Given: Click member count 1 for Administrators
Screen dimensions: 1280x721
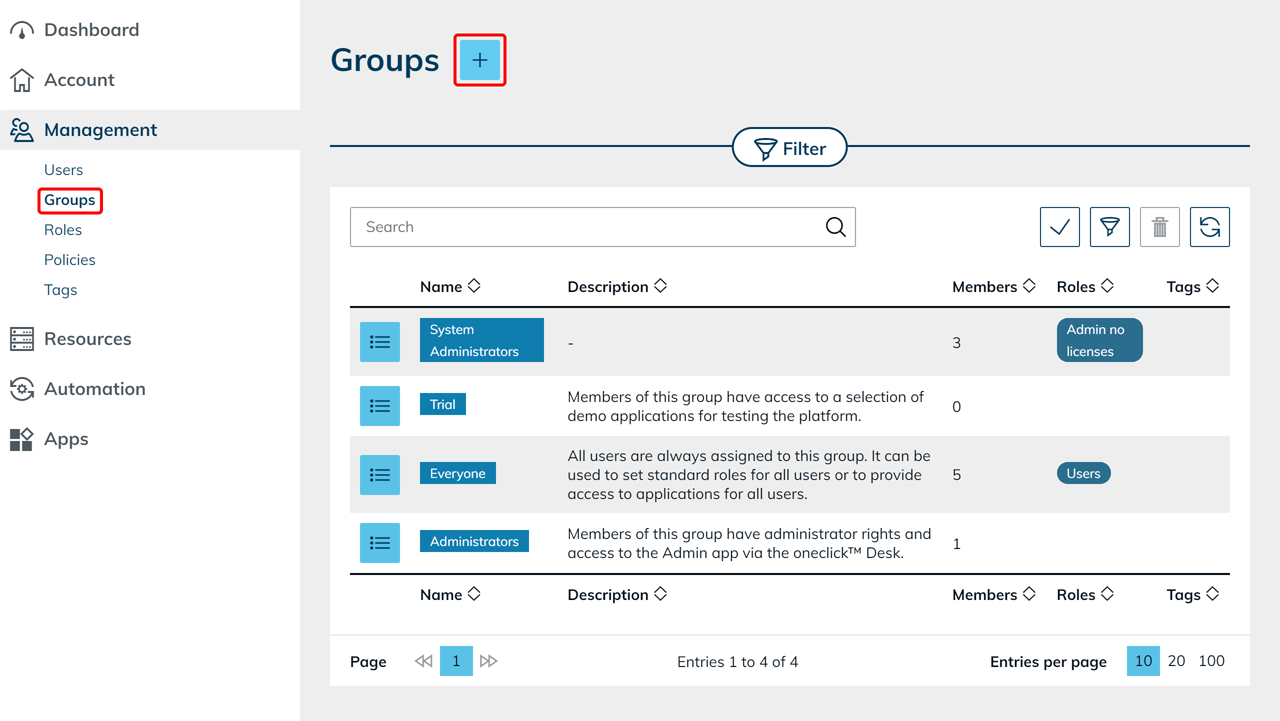Looking at the screenshot, I should (957, 544).
